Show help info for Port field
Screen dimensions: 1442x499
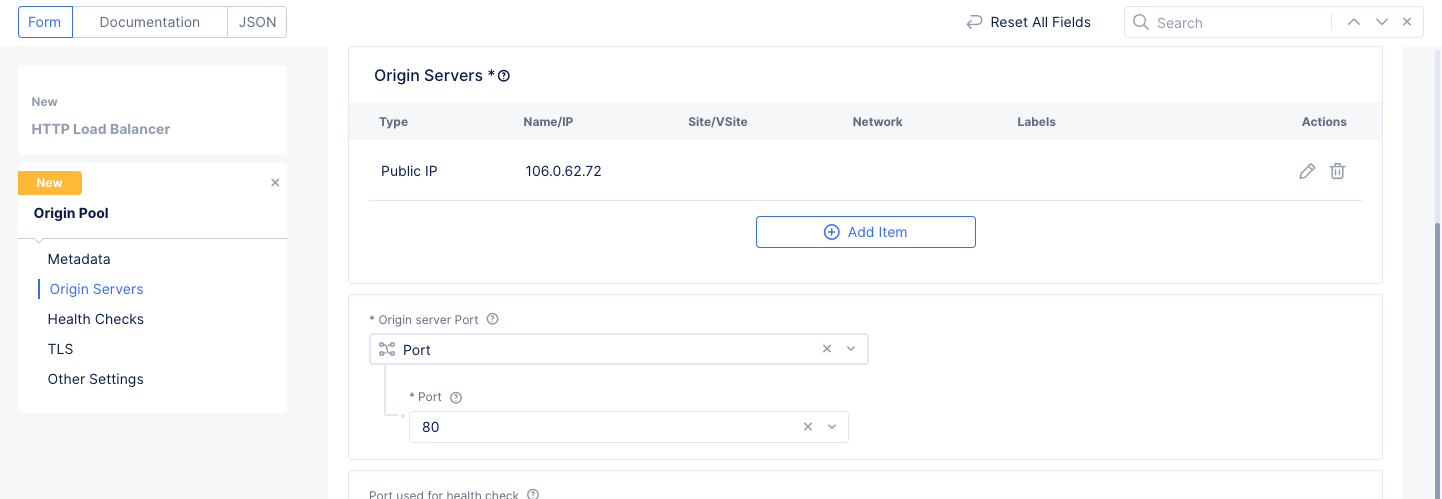click(x=456, y=397)
